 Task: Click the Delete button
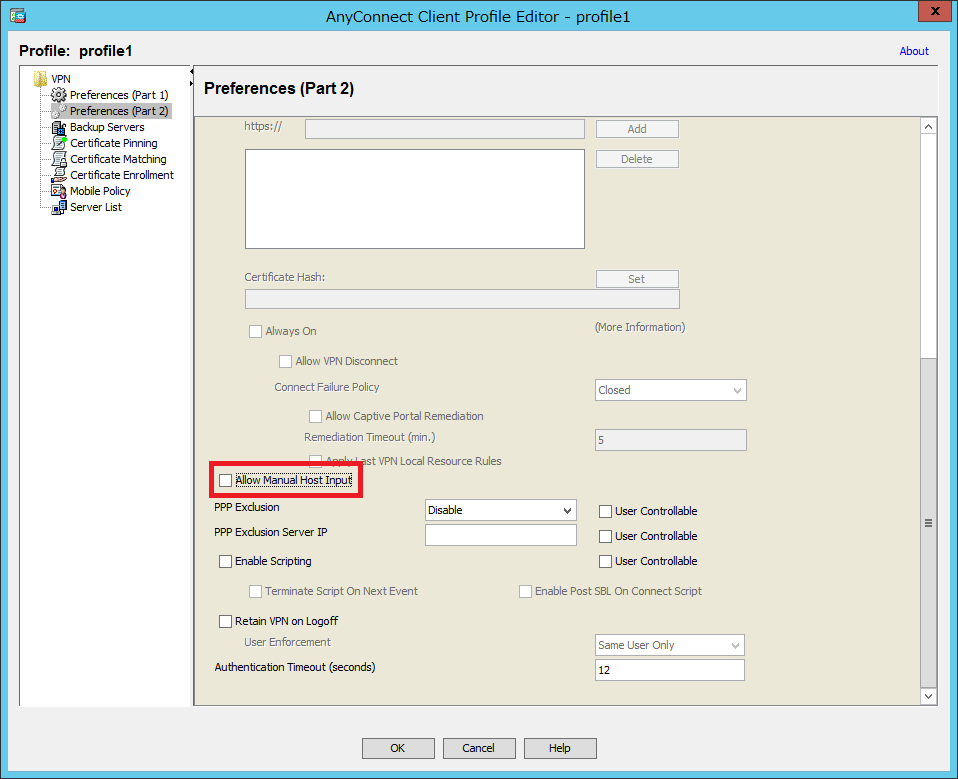pos(637,159)
